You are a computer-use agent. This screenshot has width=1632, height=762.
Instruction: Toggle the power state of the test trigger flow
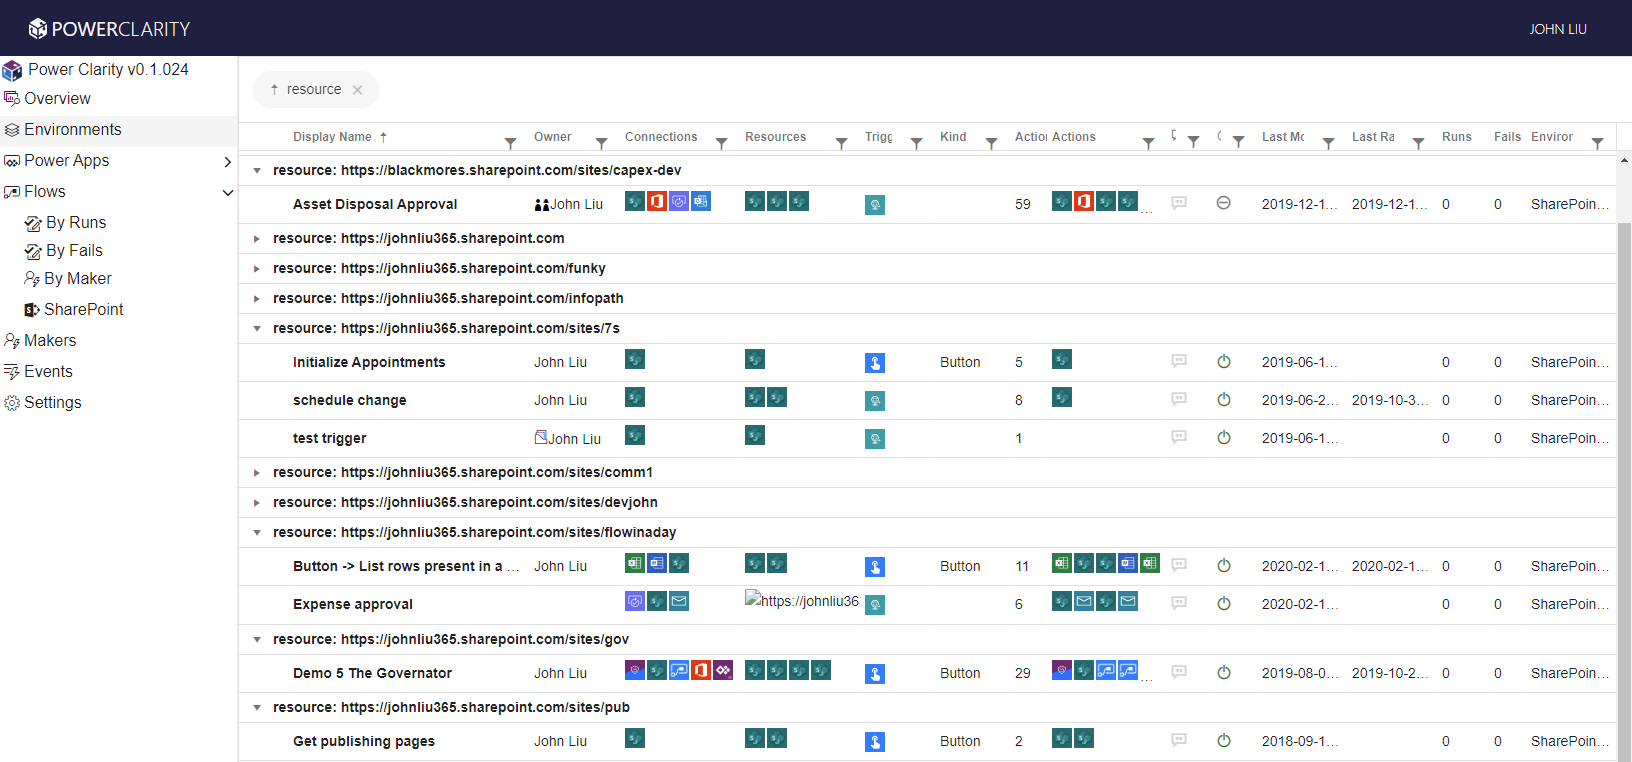1223,438
